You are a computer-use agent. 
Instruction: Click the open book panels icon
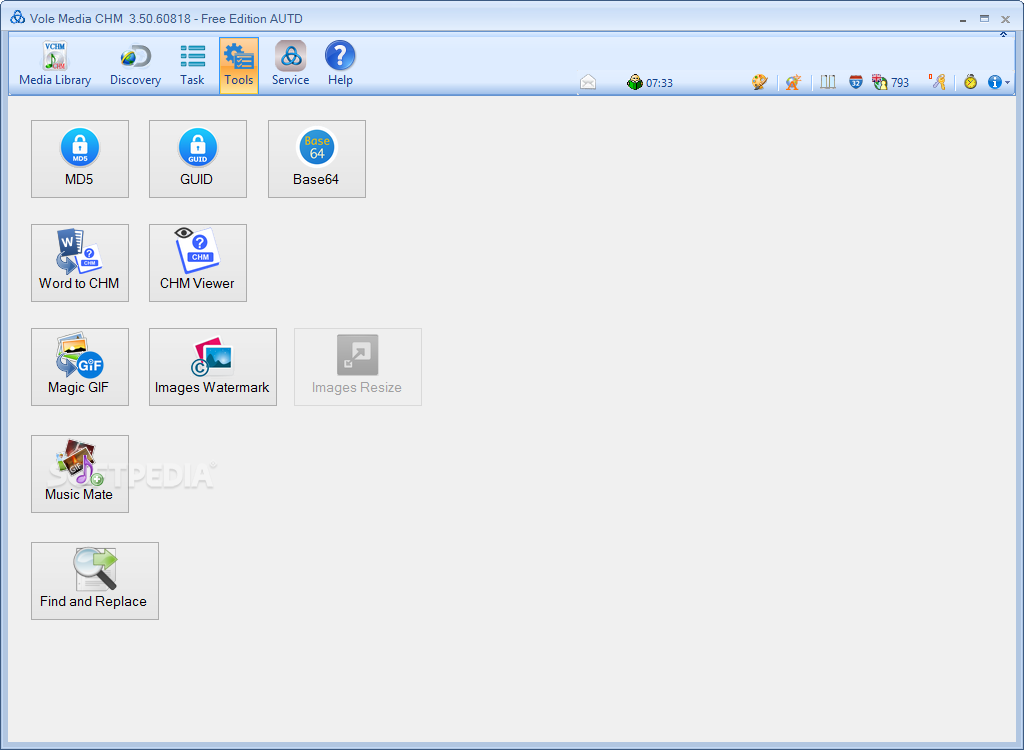pyautogui.click(x=828, y=82)
